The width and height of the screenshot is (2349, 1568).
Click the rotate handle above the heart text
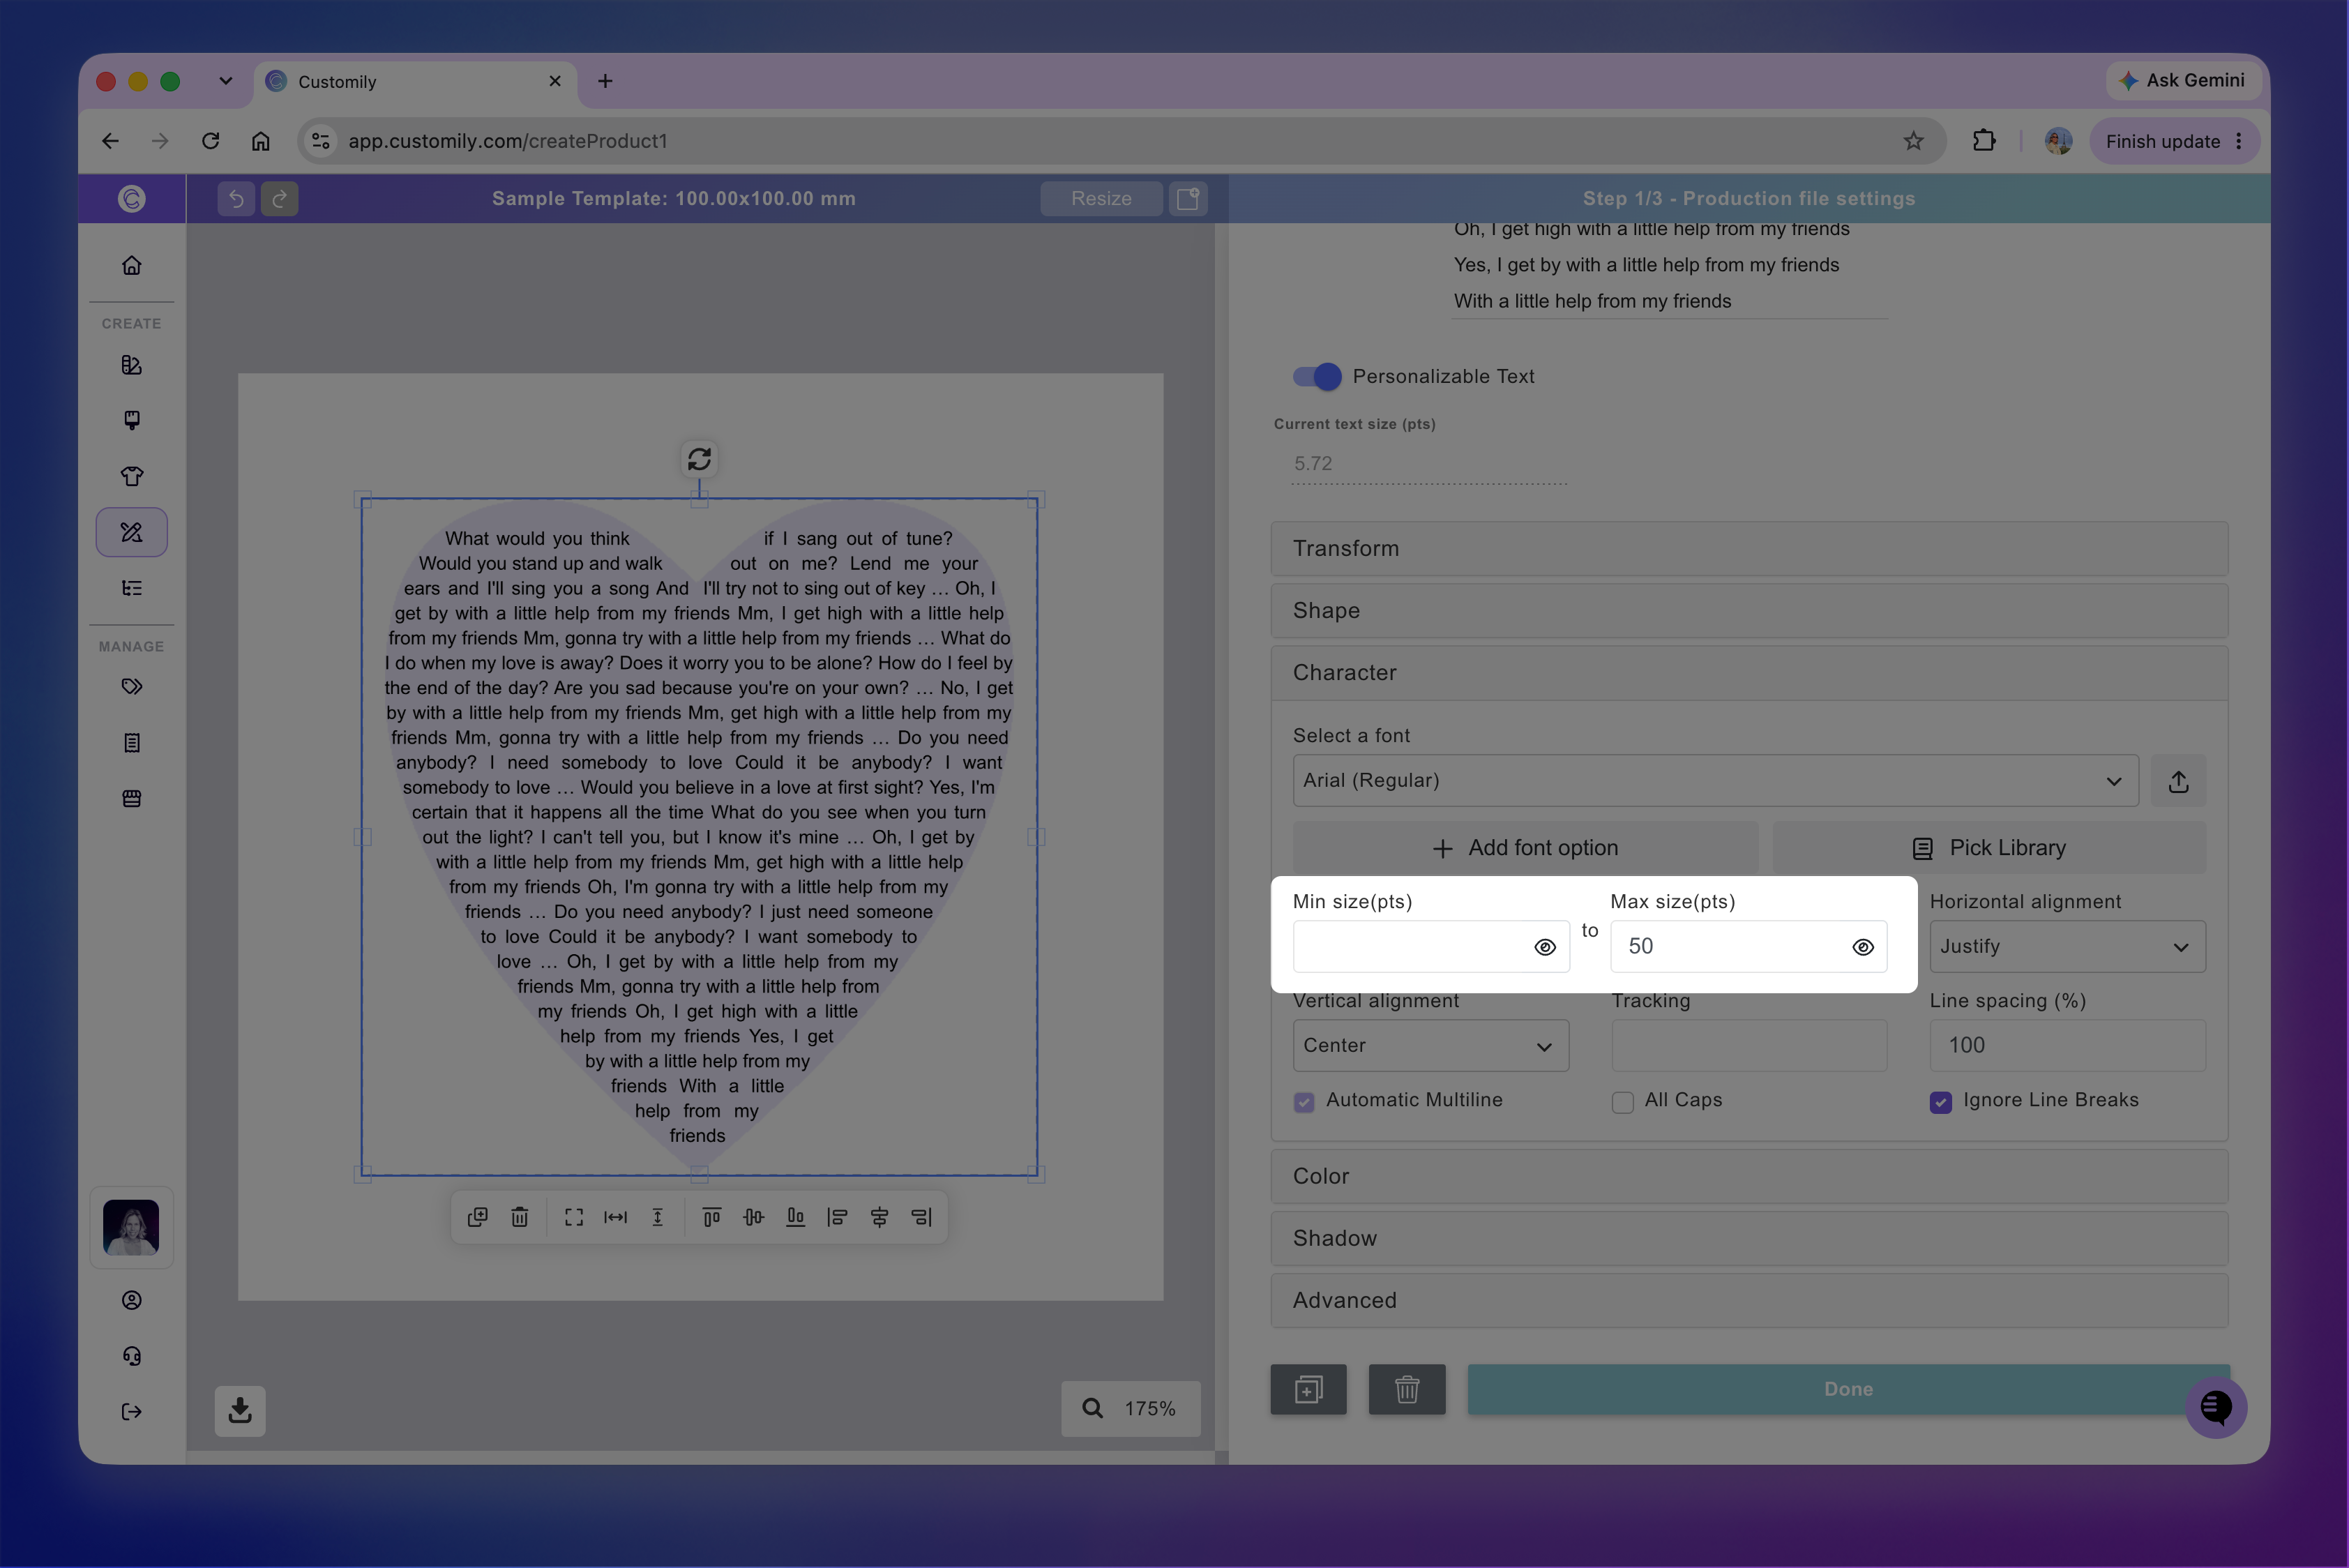tap(699, 459)
